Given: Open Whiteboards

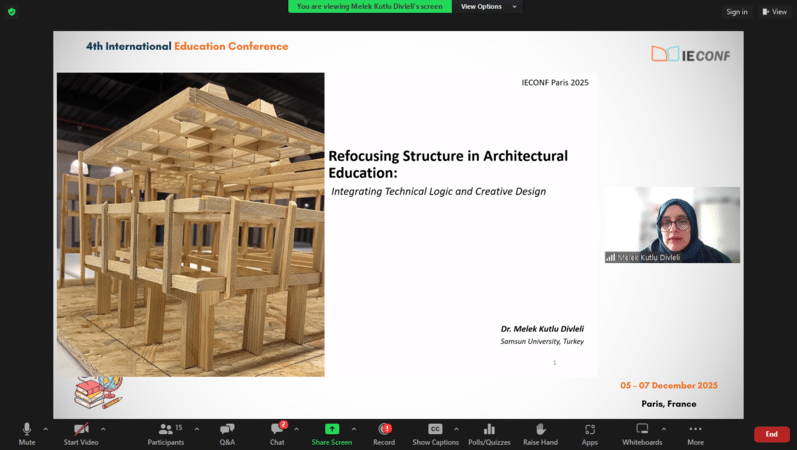Looking at the screenshot, I should tap(642, 432).
